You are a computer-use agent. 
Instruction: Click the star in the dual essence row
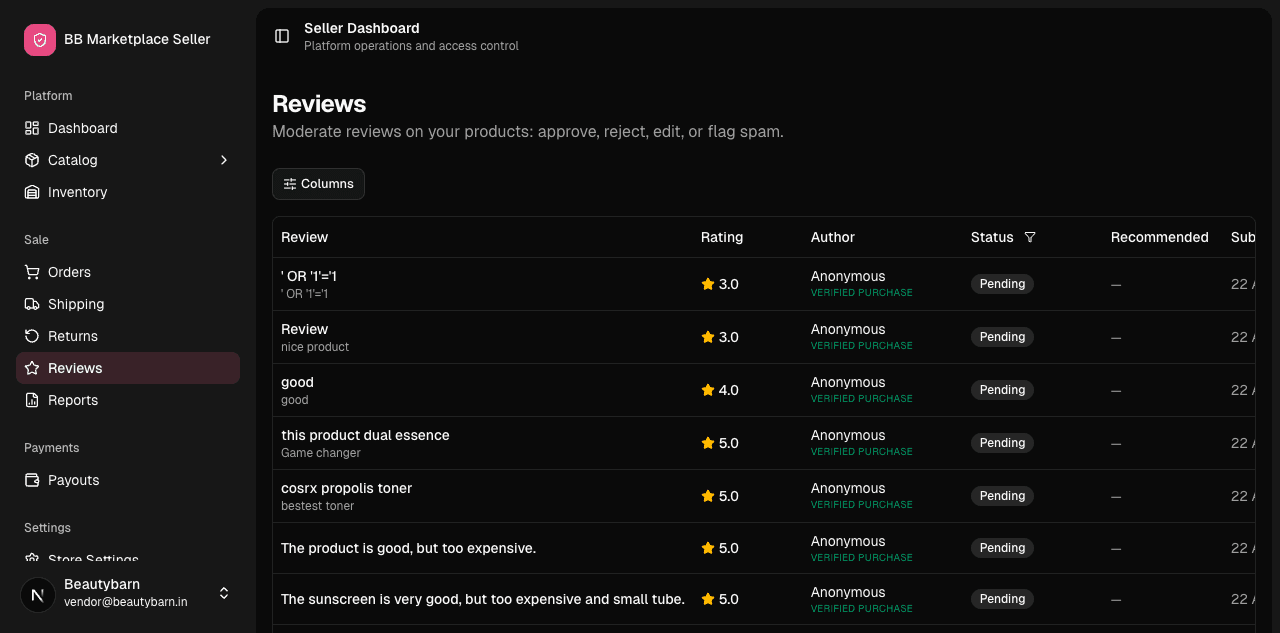click(708, 443)
